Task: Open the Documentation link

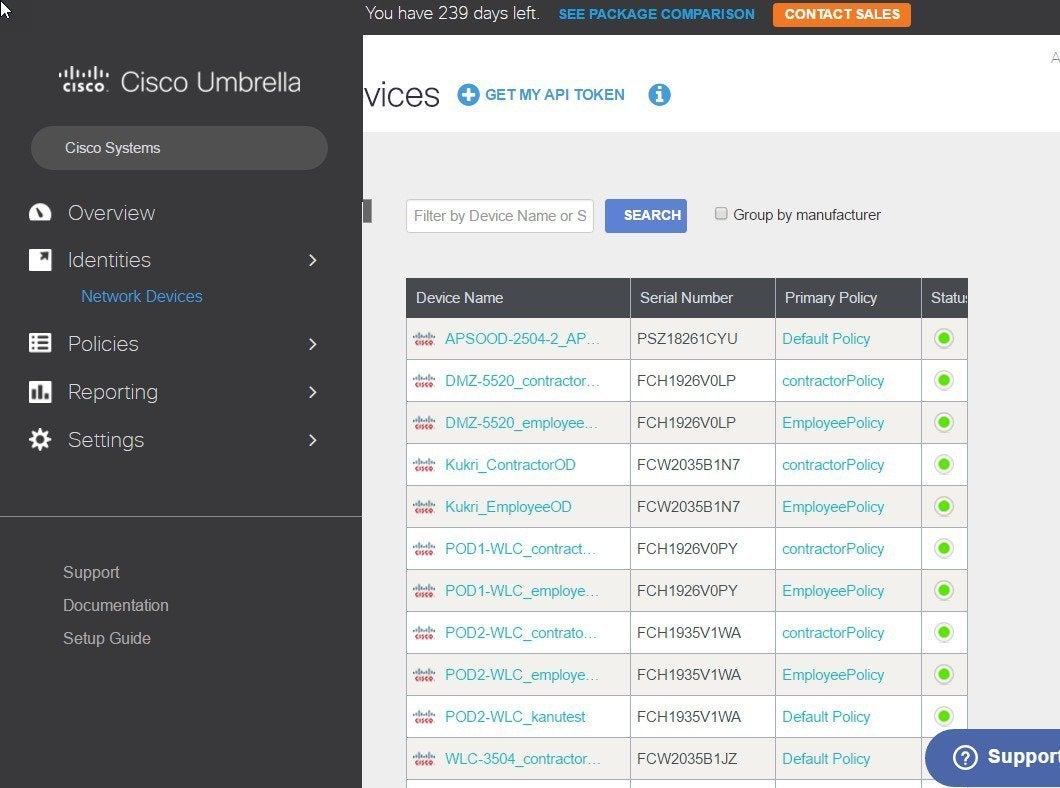Action: tap(116, 606)
